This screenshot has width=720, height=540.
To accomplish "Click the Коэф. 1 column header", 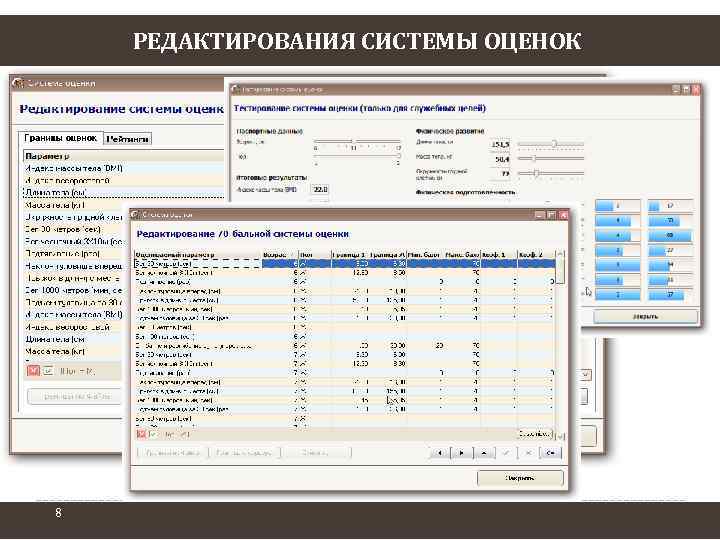I will coord(499,254).
